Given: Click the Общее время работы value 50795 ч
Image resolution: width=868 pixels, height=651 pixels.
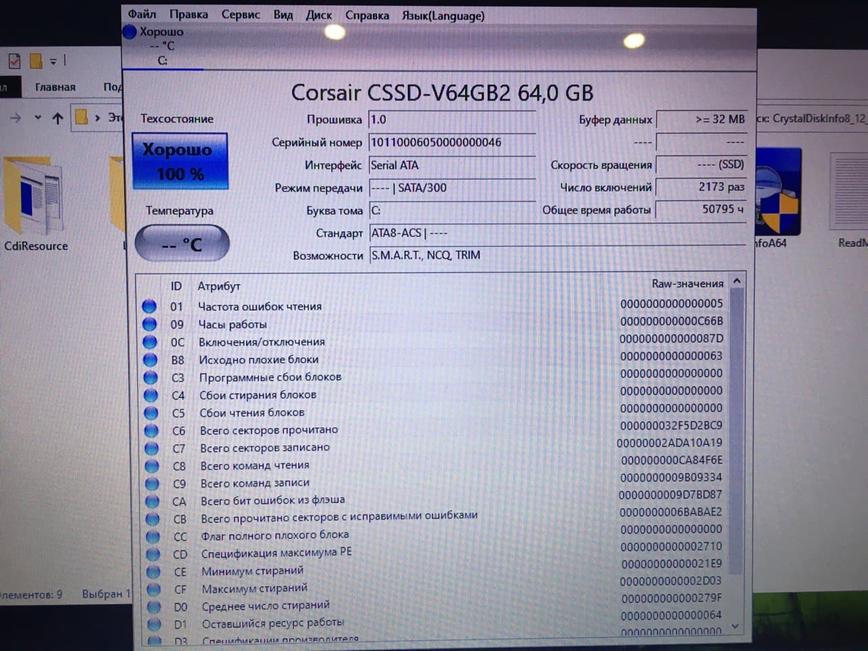Looking at the screenshot, I should pyautogui.click(x=701, y=209).
